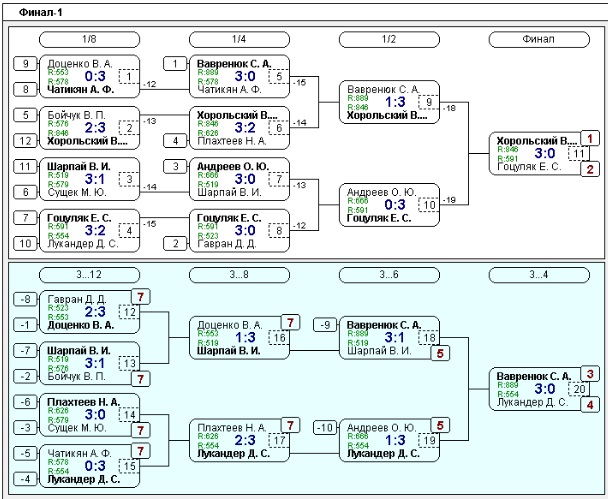Click score 2:3 of Бойчук–Хорольский 1/8 match
Image resolution: width=608 pixels, height=499 pixels.
pos(95,128)
